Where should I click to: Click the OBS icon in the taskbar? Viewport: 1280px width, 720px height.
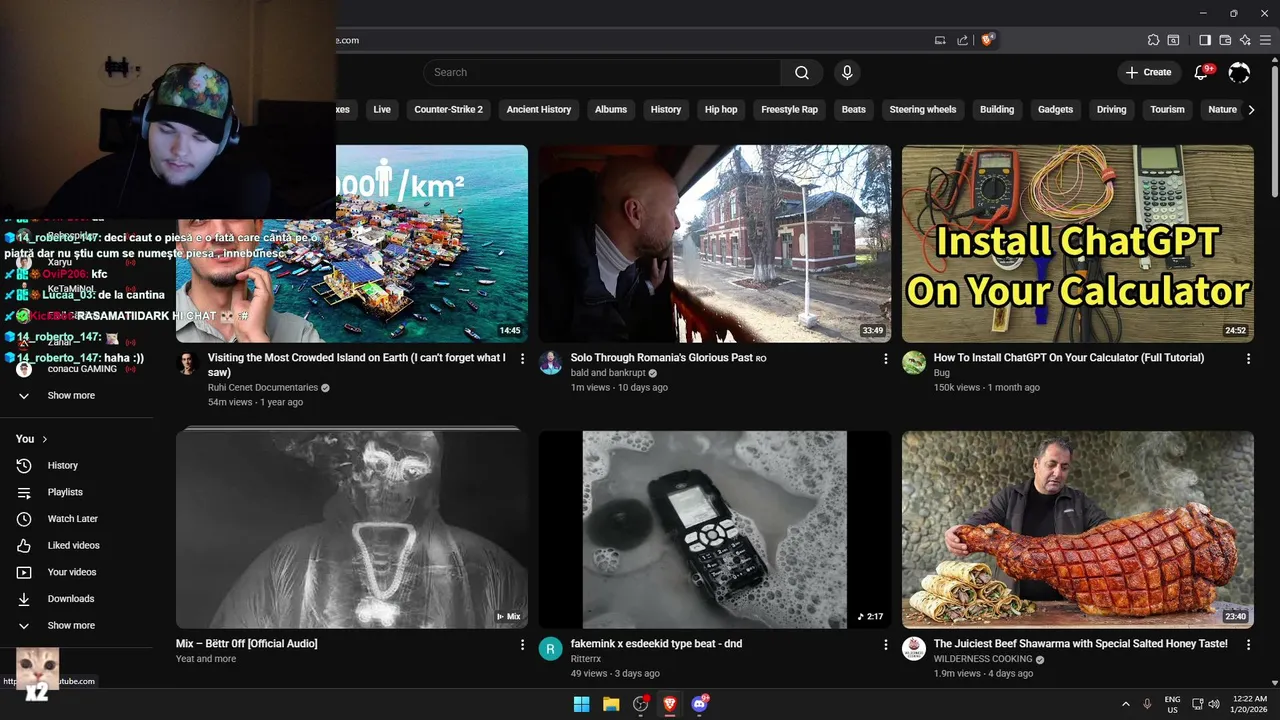point(641,704)
